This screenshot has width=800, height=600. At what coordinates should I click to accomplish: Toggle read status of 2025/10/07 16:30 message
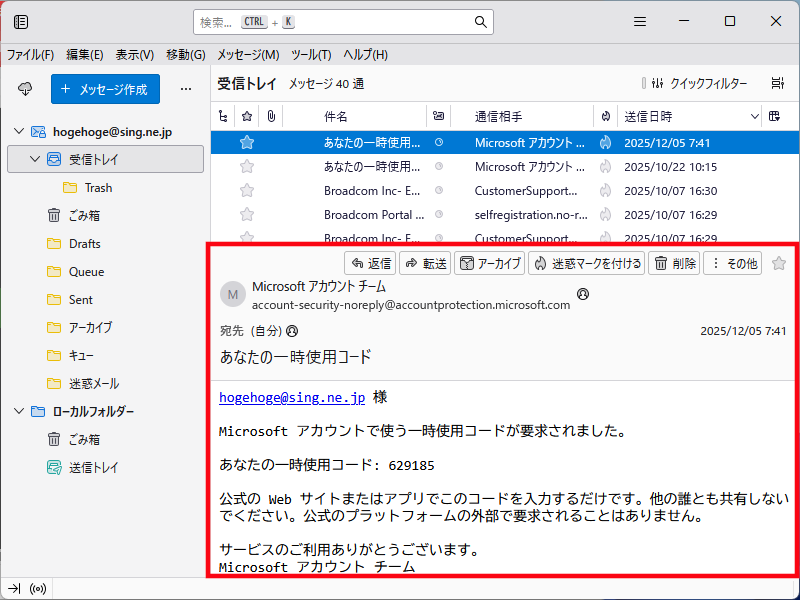pyautogui.click(x=439, y=191)
